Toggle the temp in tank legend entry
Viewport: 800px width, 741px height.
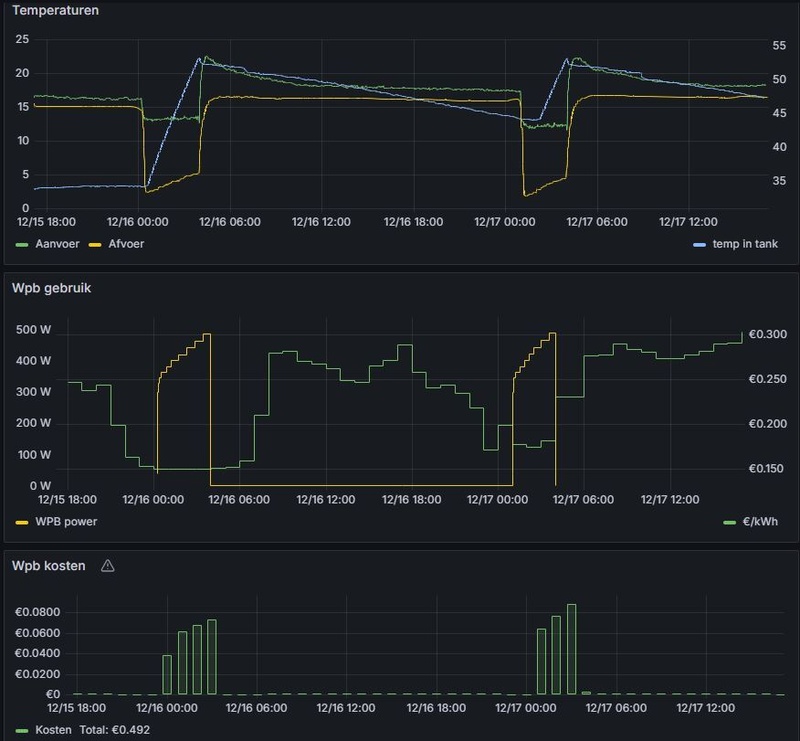coord(745,244)
